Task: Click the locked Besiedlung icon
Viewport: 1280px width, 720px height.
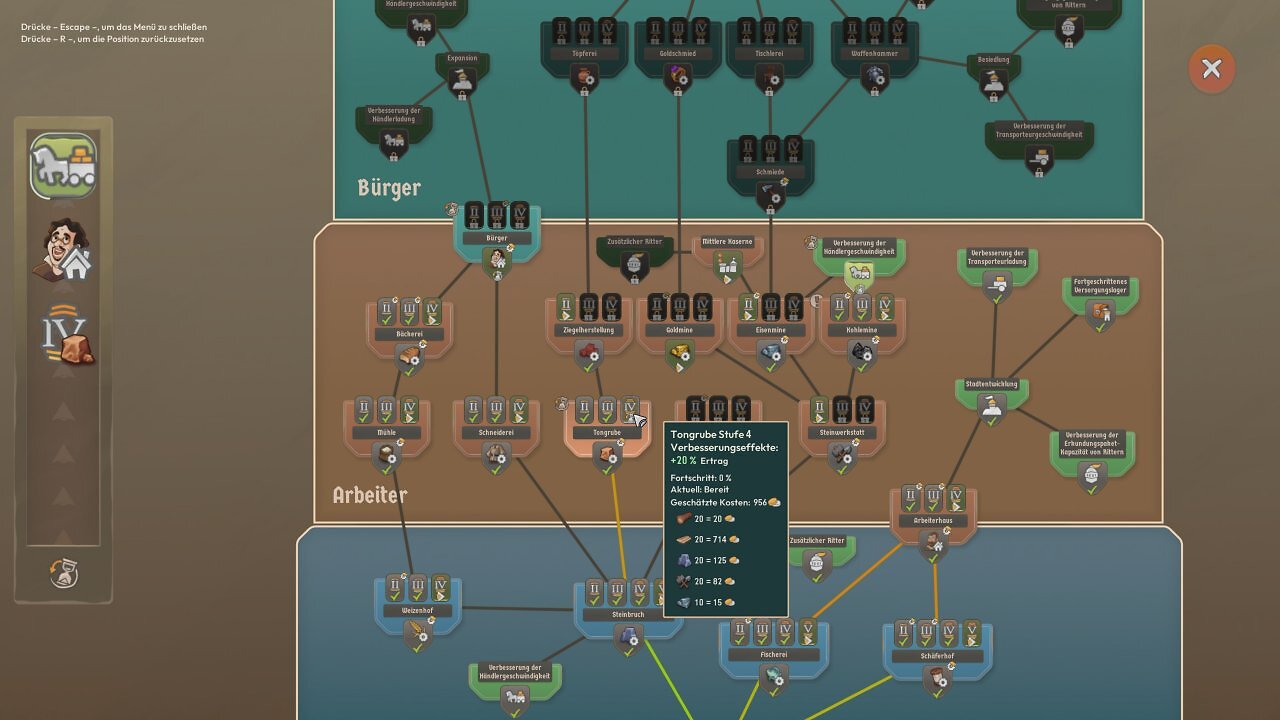Action: (x=993, y=84)
